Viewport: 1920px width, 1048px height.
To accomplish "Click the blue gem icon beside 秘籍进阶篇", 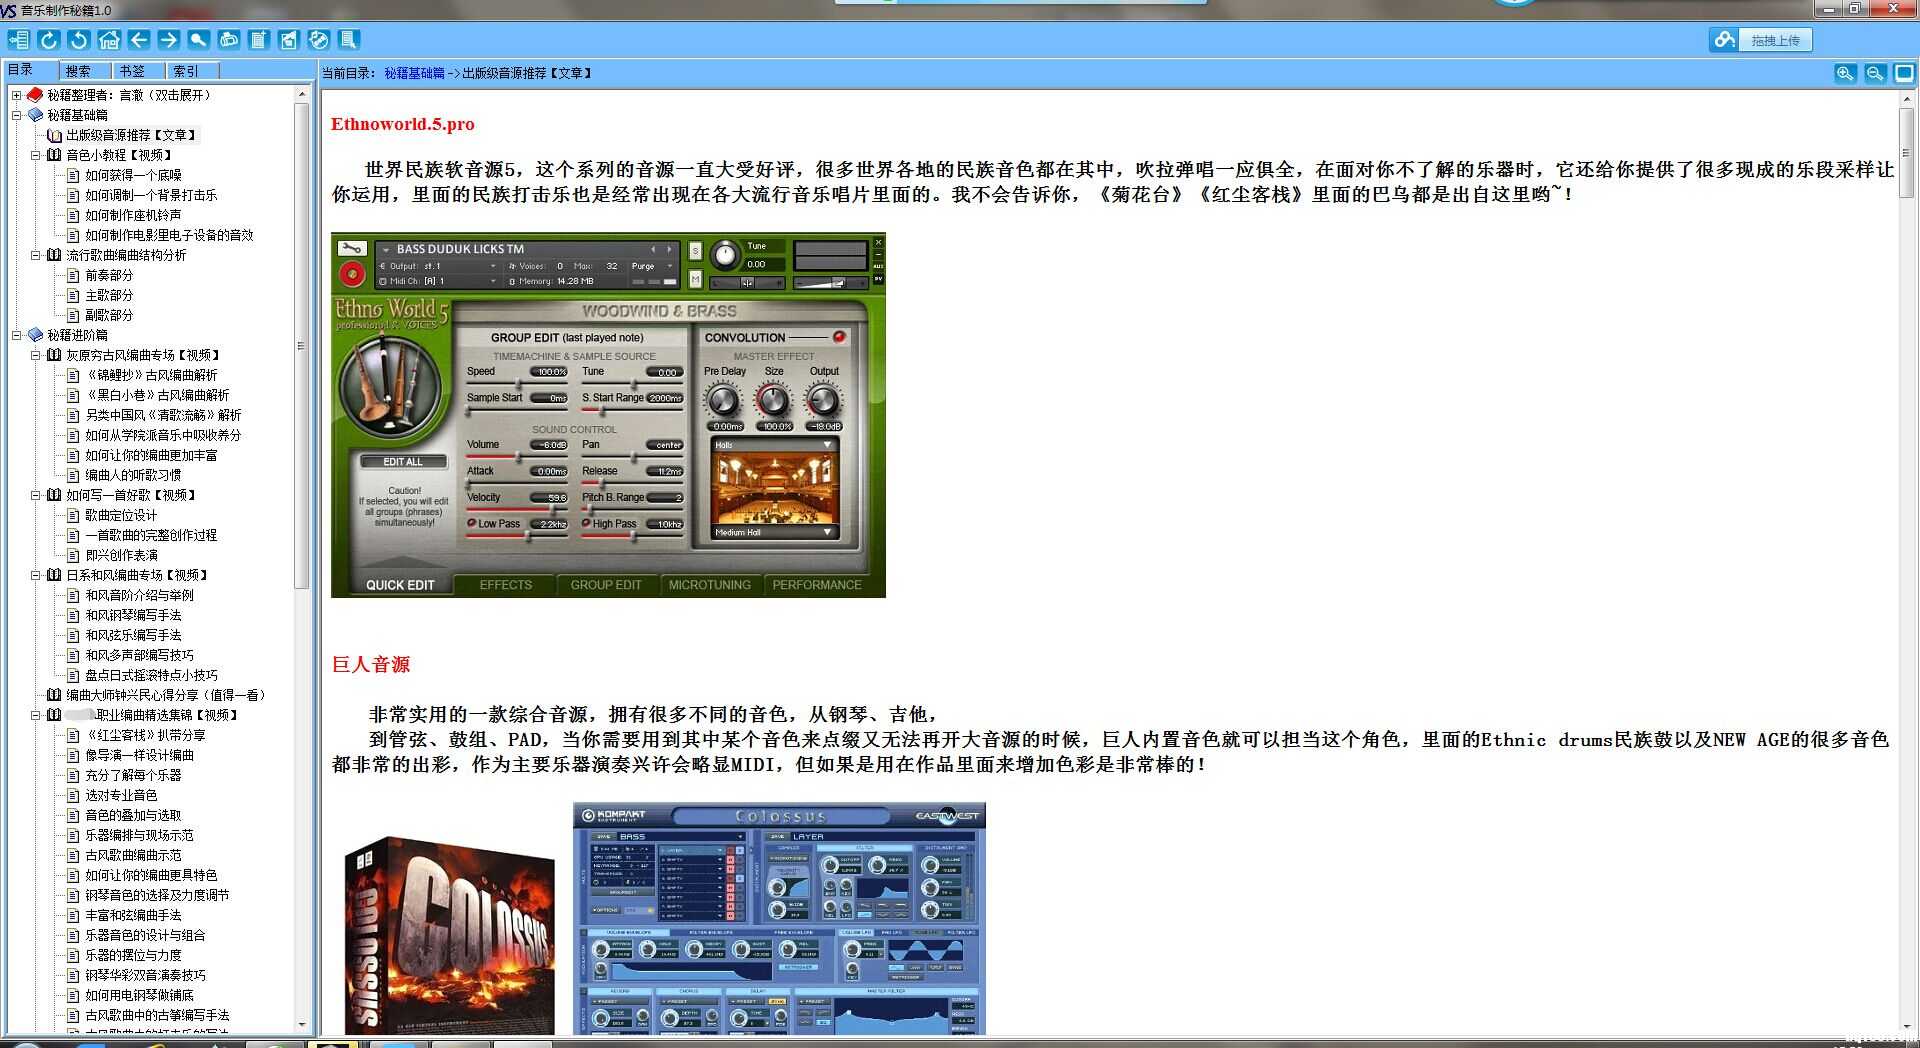I will tap(35, 335).
